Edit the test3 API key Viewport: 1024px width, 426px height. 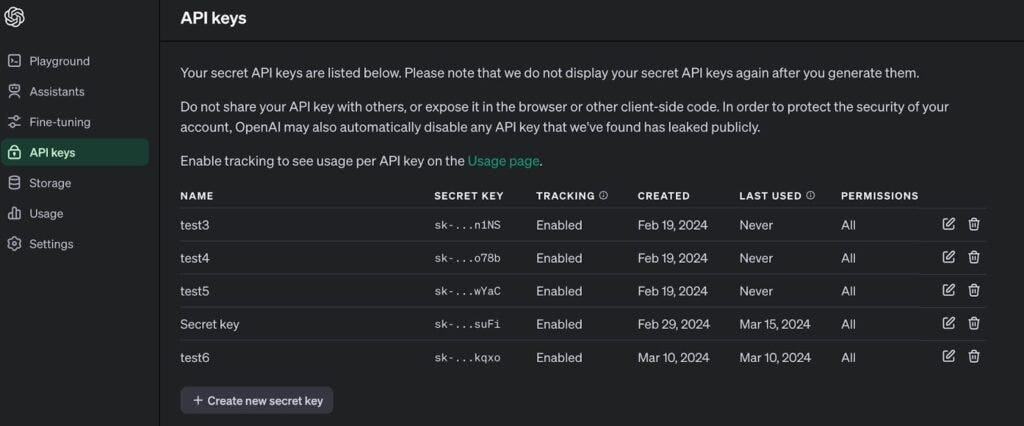(x=949, y=224)
